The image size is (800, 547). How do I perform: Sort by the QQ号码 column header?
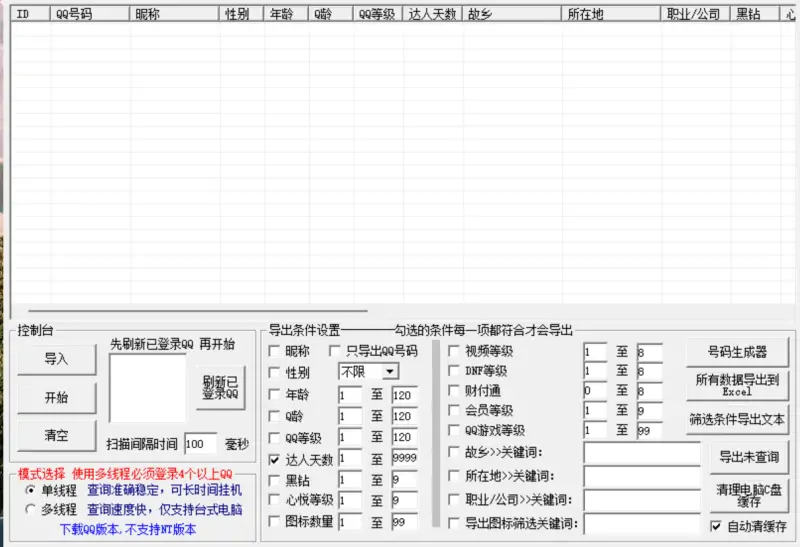tap(88, 15)
